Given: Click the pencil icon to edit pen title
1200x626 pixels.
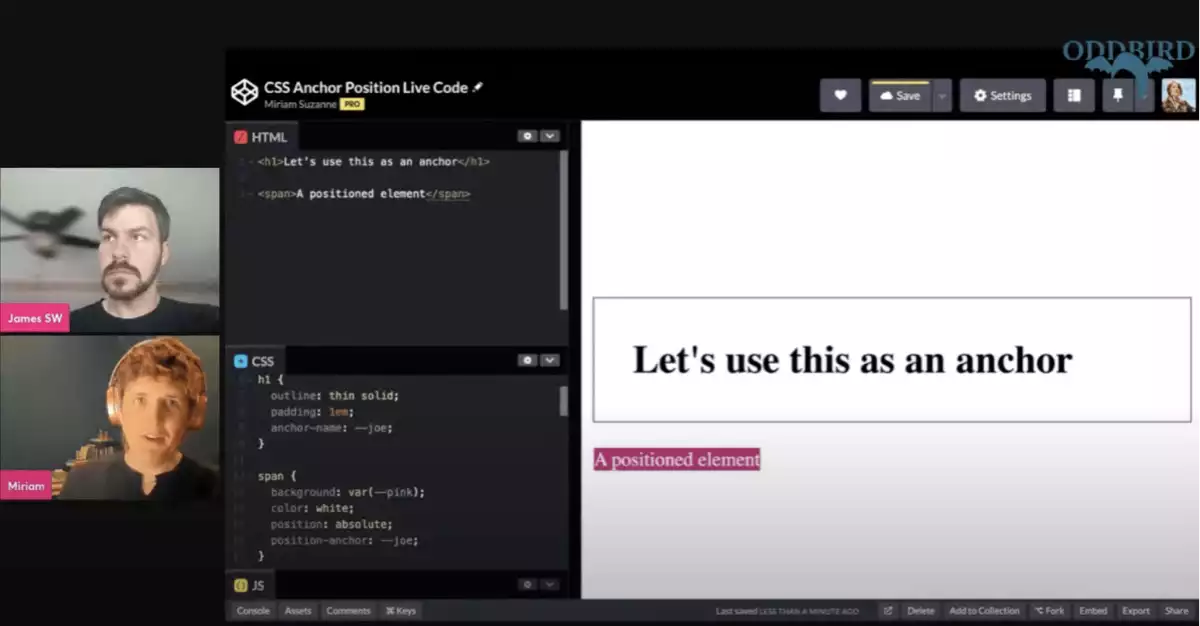Looking at the screenshot, I should (478, 87).
